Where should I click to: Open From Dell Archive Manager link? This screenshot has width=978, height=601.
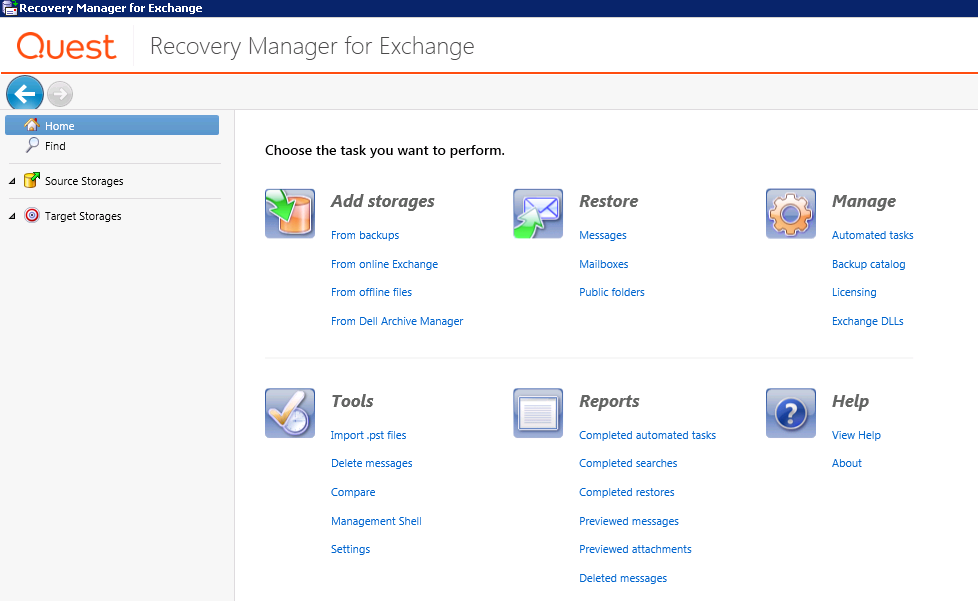[397, 321]
